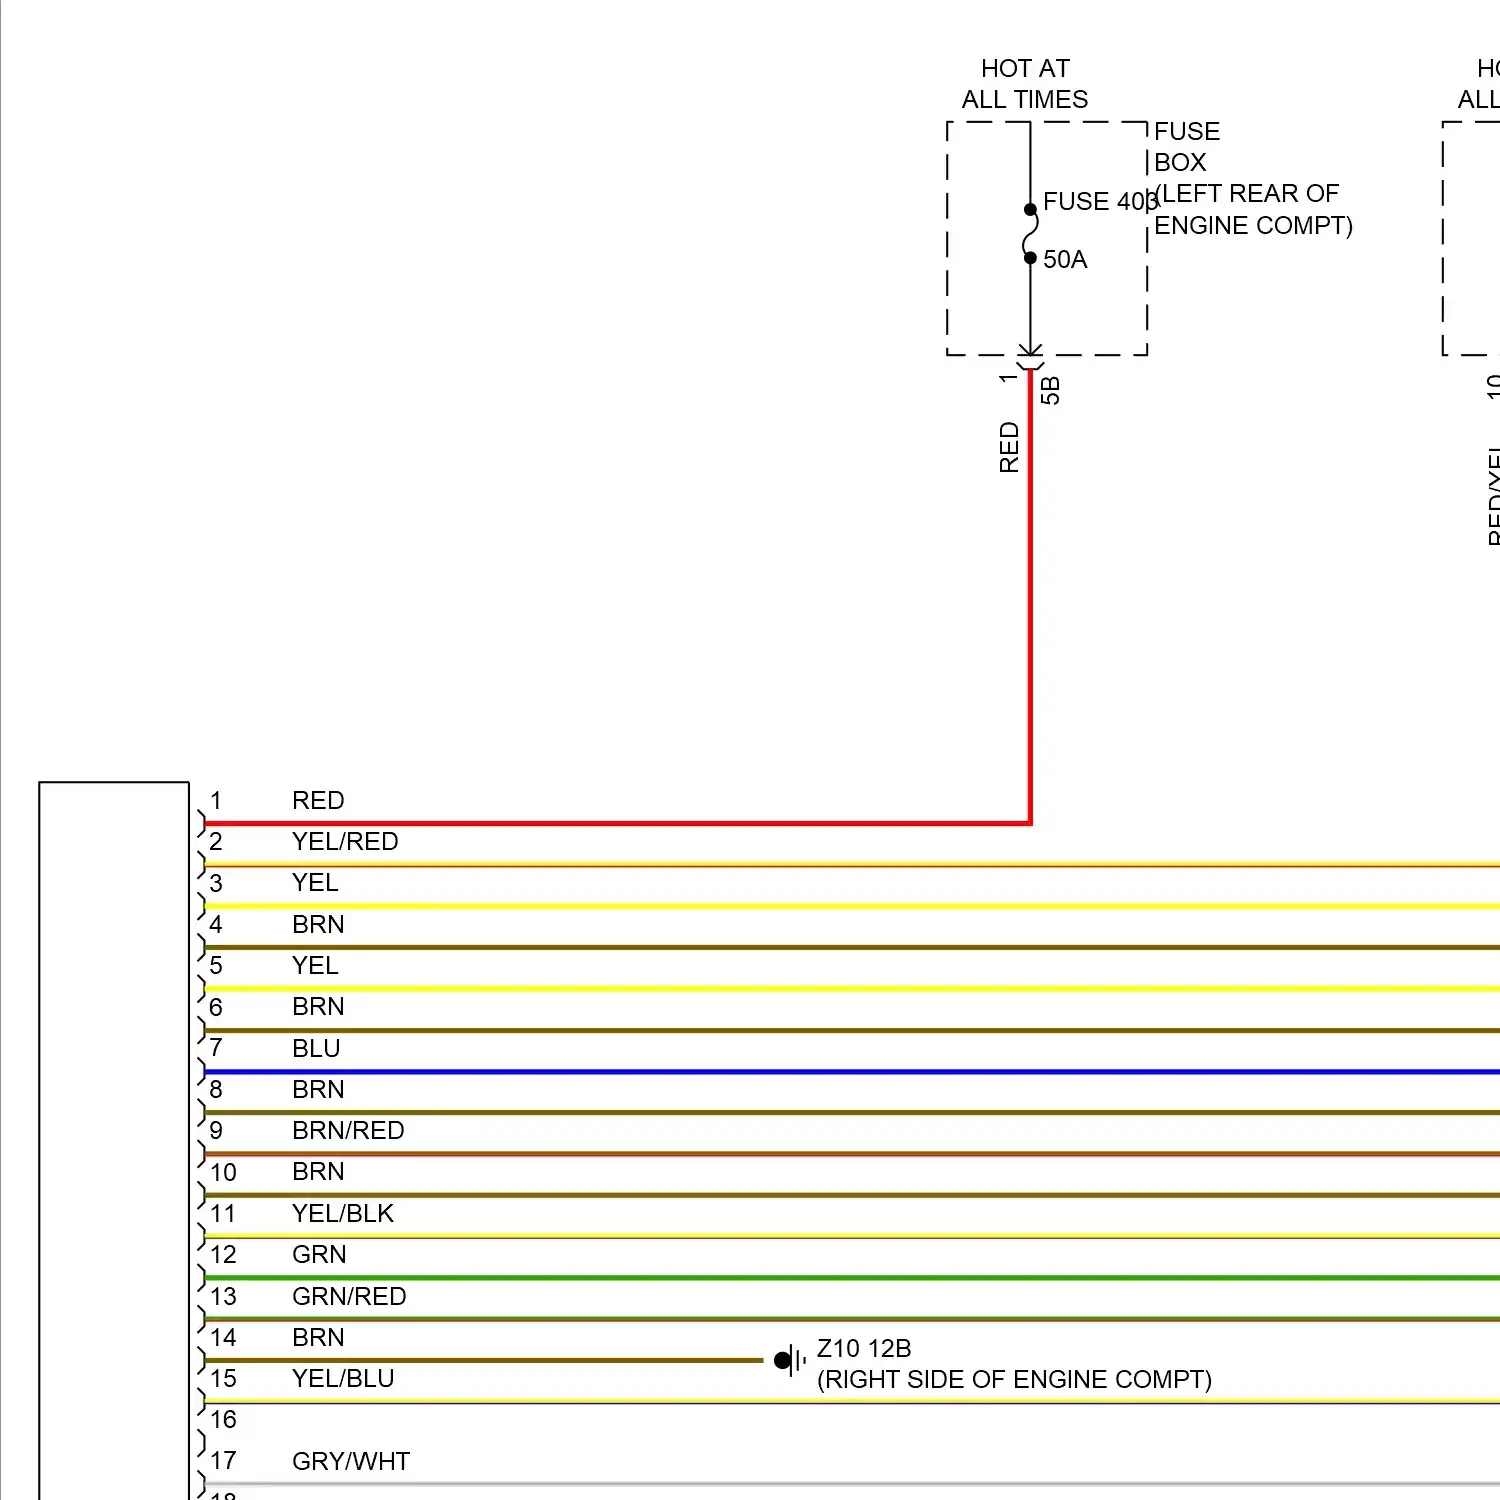Click '(RIGHT SIDE OF ENGINE COMPT)' text
The height and width of the screenshot is (1500, 1500).
click(1014, 1379)
